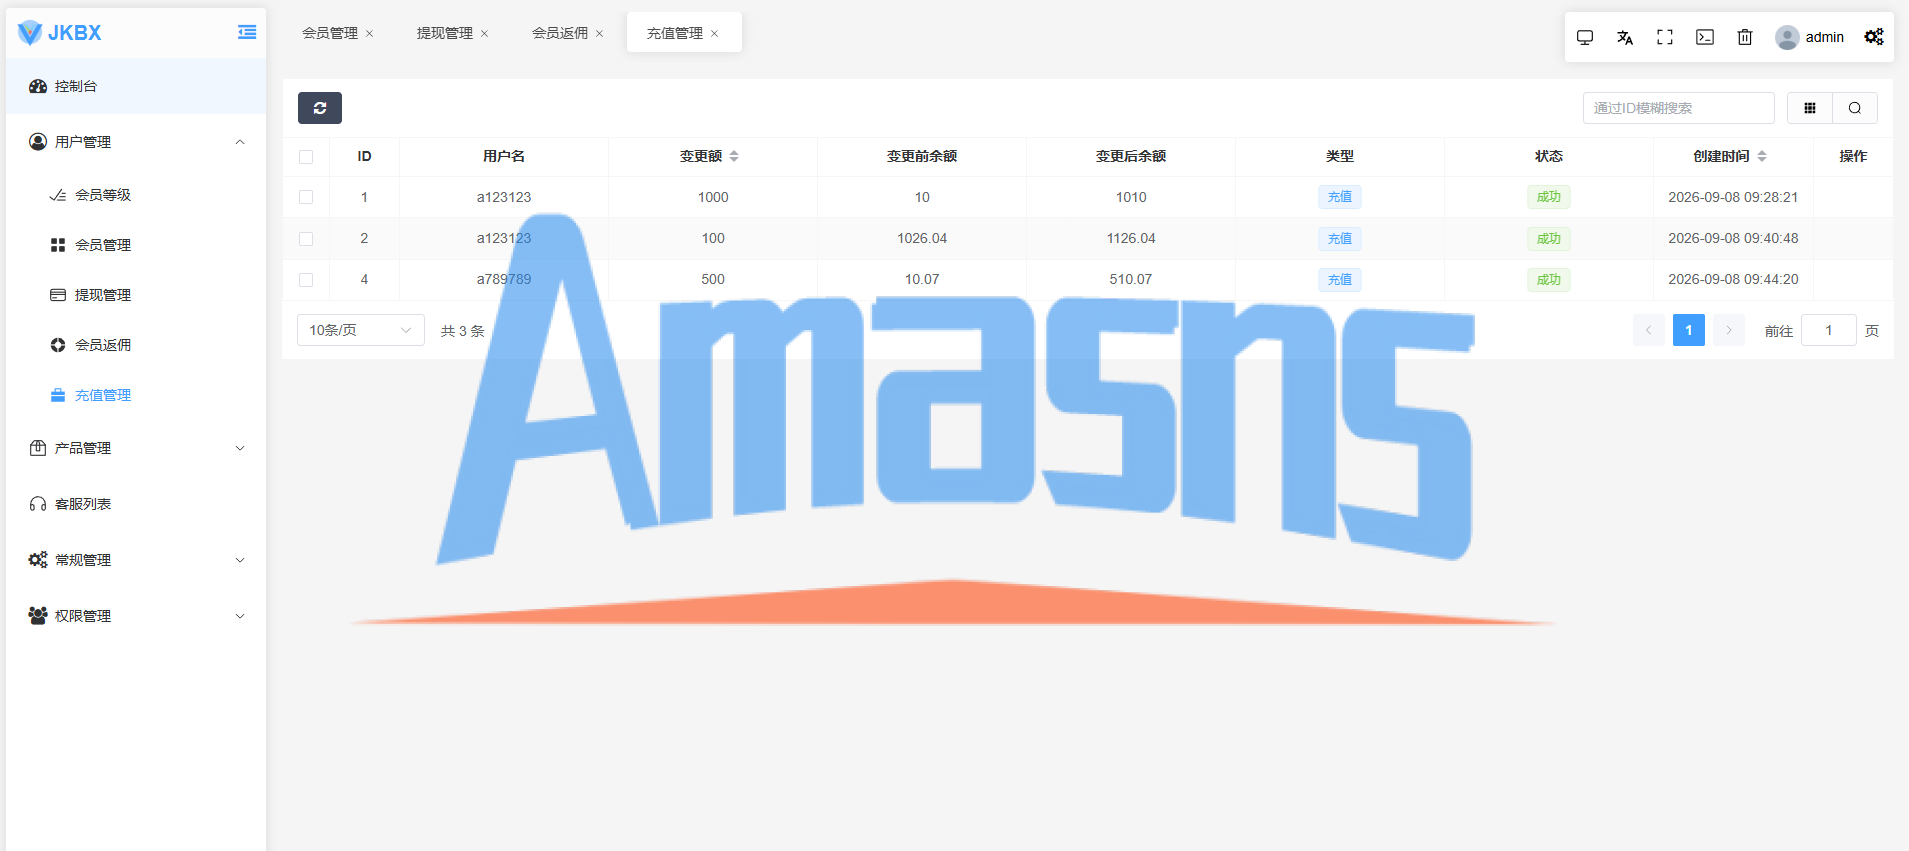Click the previous page arrow
The width and height of the screenshot is (1909, 851).
coord(1649,330)
